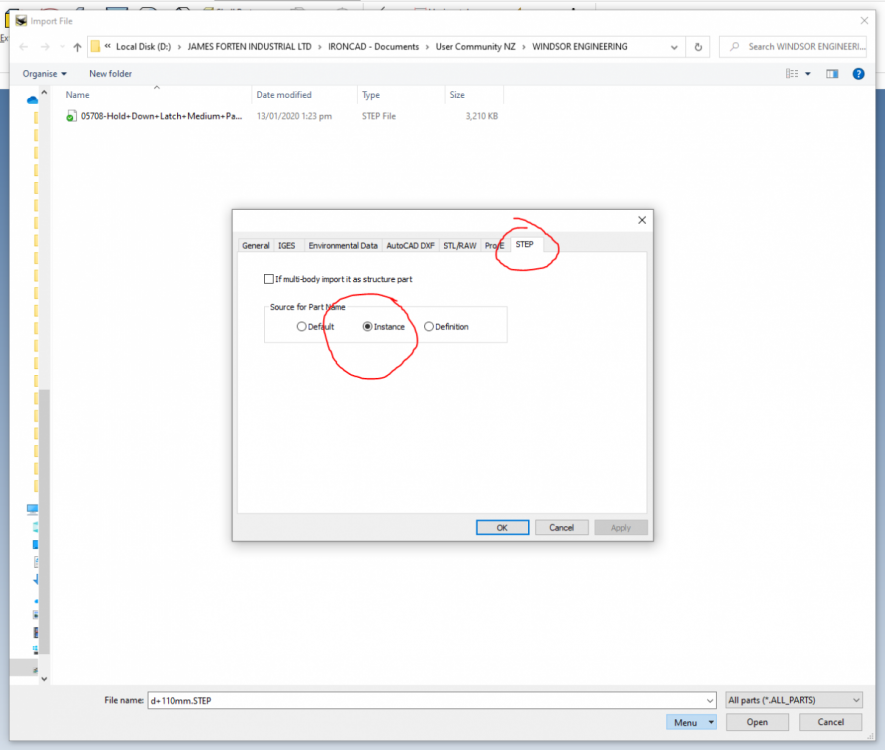Select the 05708-Hold+Down+Latch STEP file icon
The image size is (885, 750).
click(x=71, y=116)
